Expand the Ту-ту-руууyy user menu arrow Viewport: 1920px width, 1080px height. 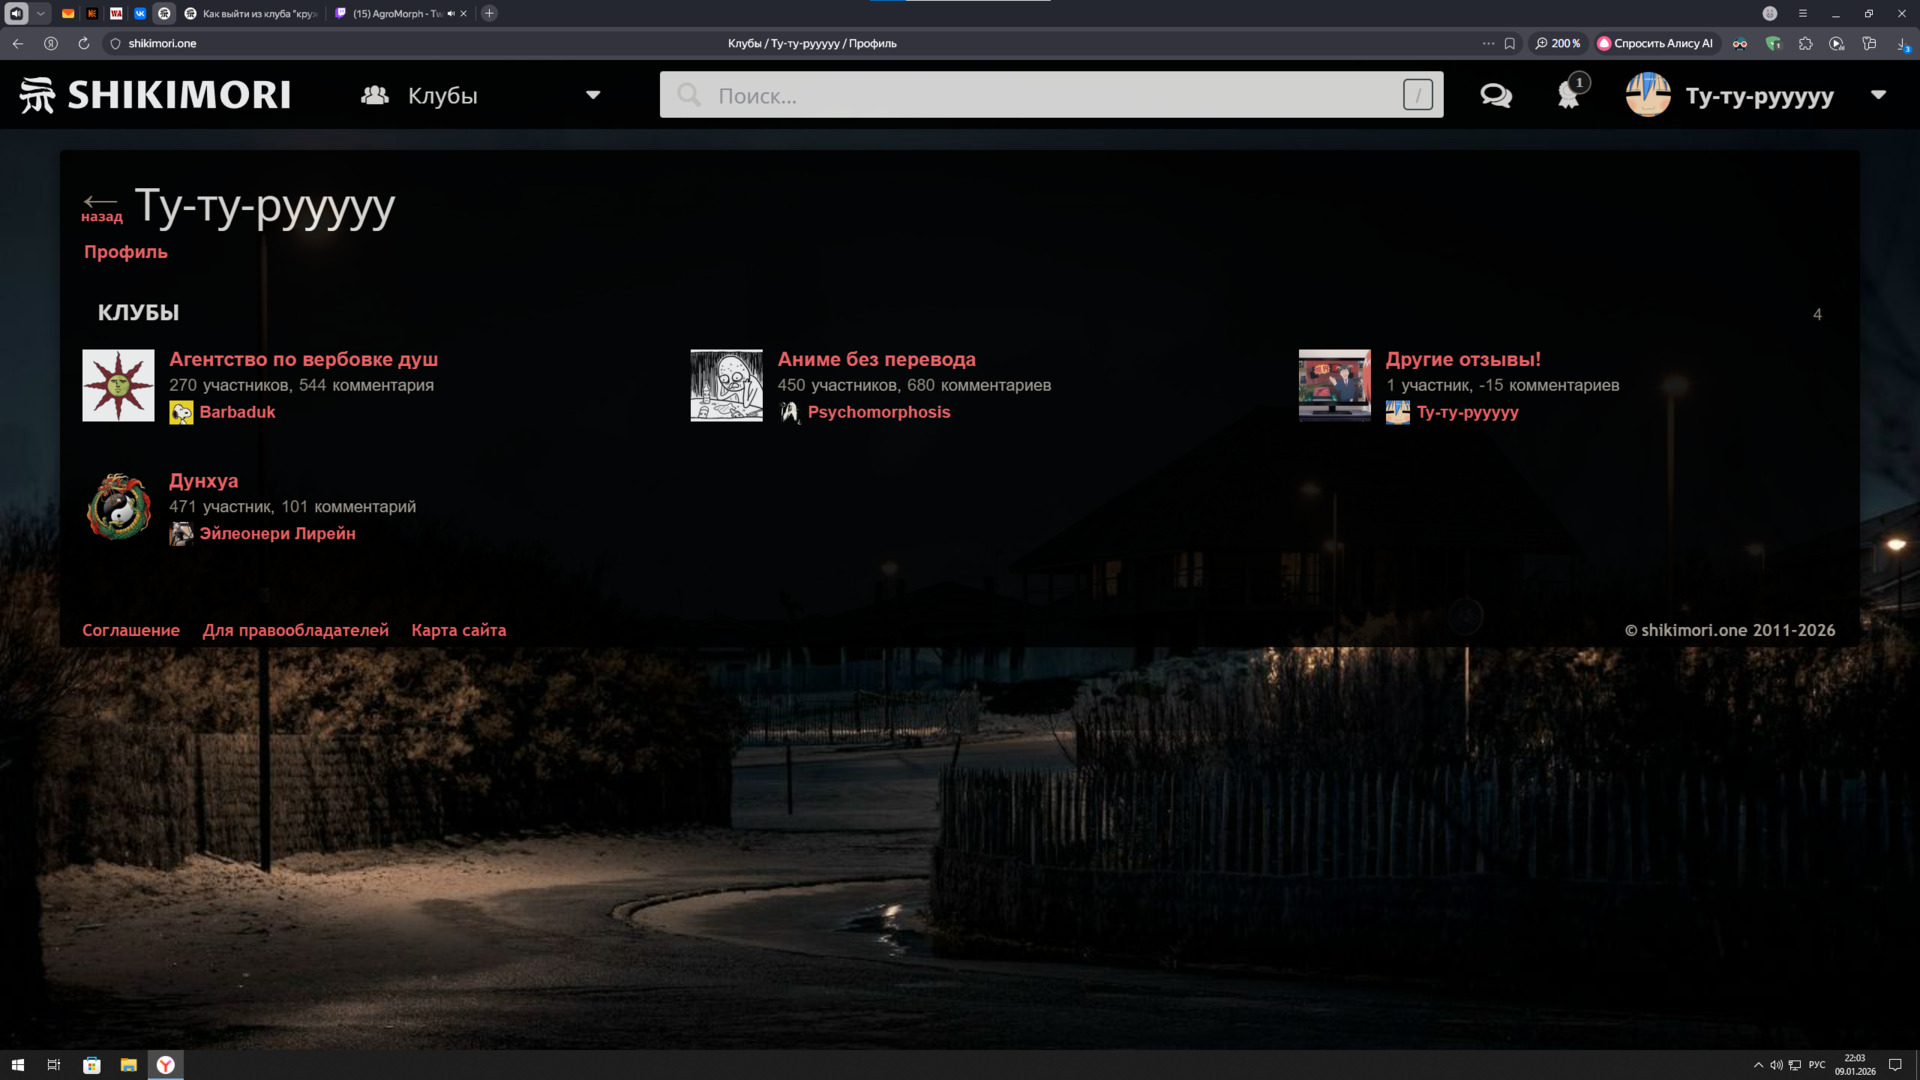(x=1878, y=96)
